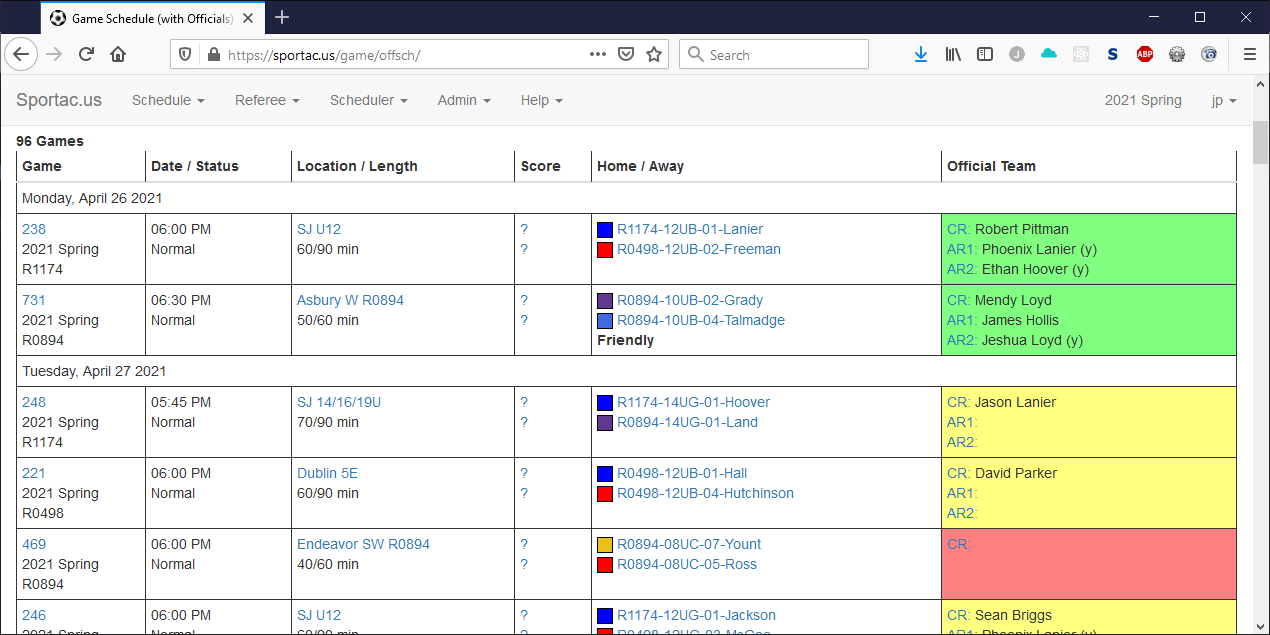
Task: Open Library history and bookmarks
Action: coord(953,55)
